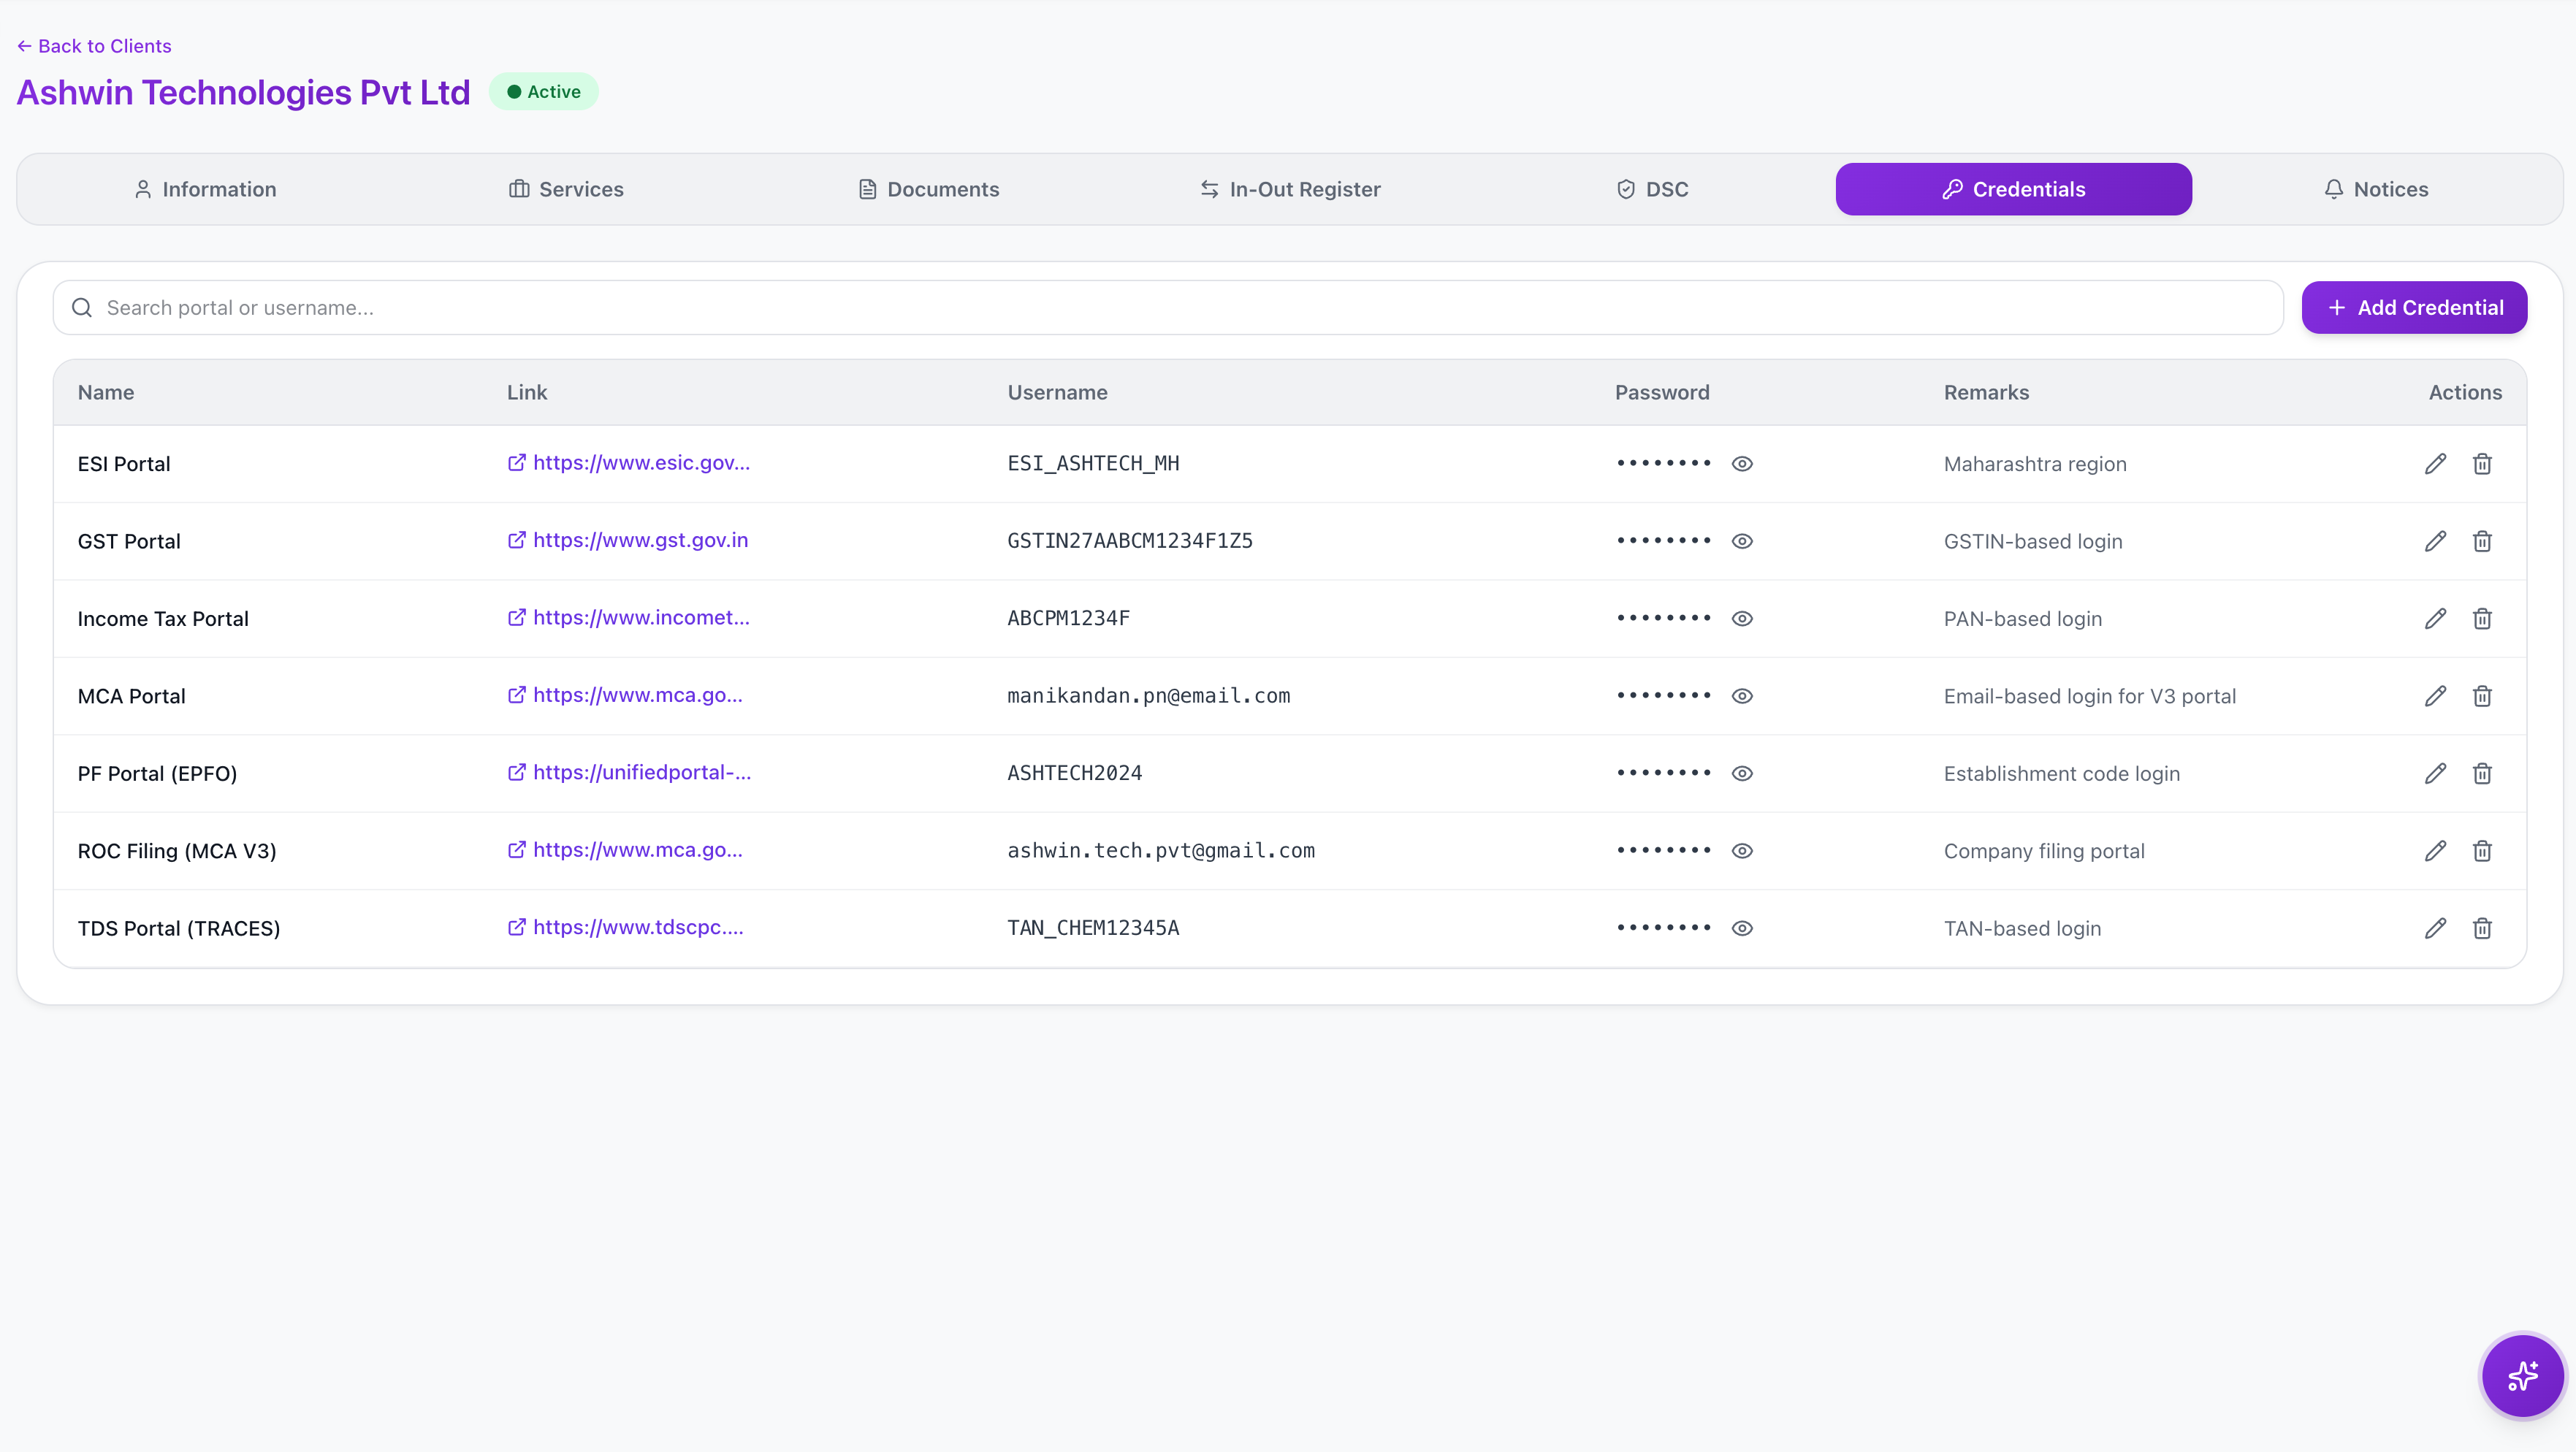
Task: Delete the Income Tax Portal credential
Action: point(2482,619)
